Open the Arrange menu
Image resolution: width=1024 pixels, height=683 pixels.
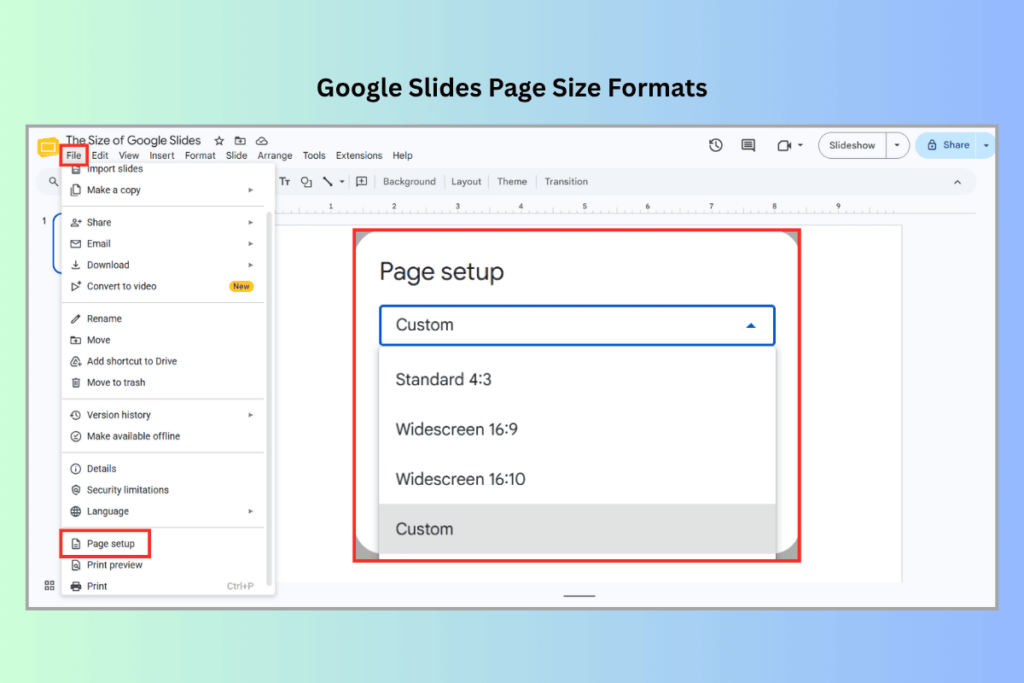tap(274, 155)
